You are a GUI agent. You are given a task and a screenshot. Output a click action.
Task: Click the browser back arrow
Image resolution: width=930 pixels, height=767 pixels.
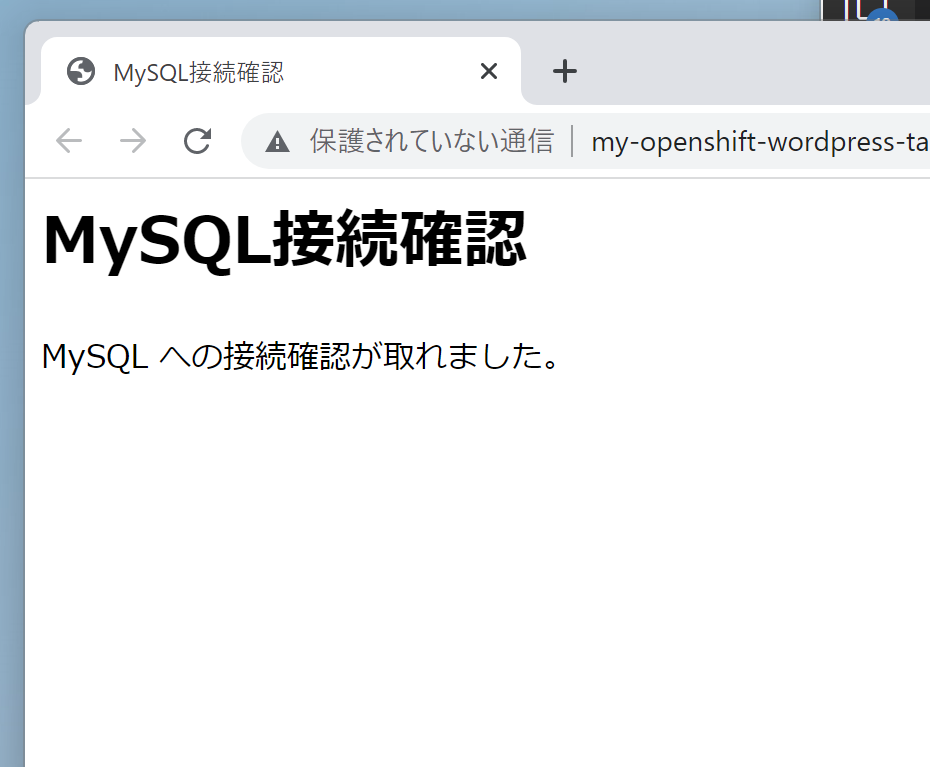click(x=69, y=141)
